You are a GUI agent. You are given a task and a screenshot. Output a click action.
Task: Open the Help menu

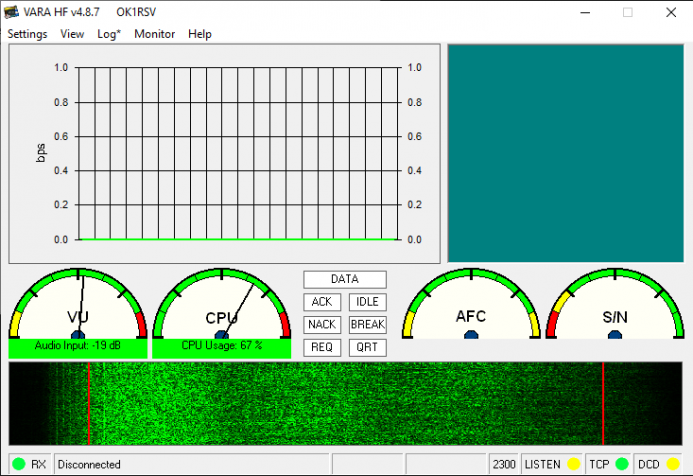click(200, 34)
